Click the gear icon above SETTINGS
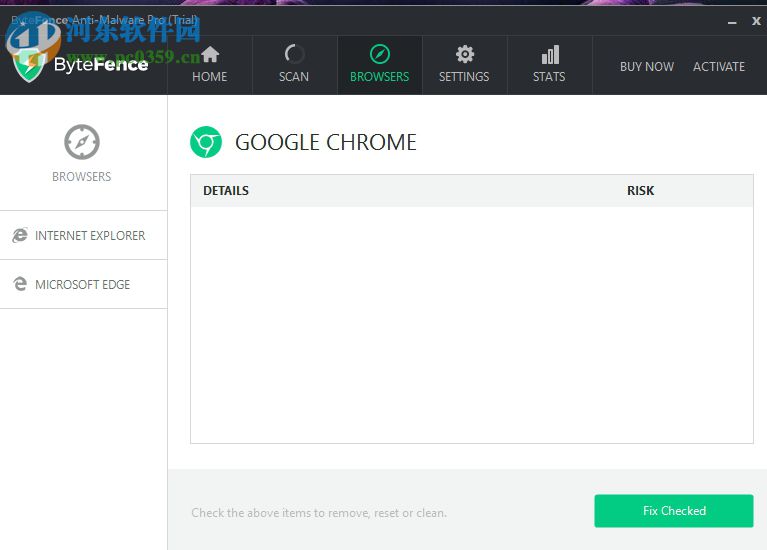 coord(465,54)
